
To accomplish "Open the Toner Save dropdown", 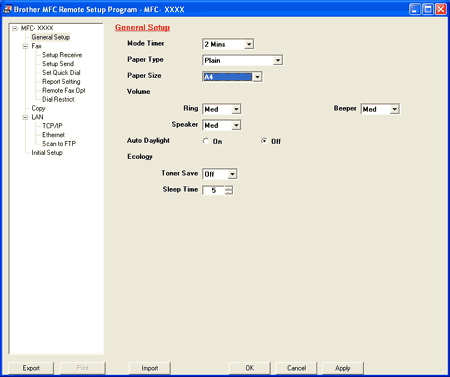I will 232,174.
